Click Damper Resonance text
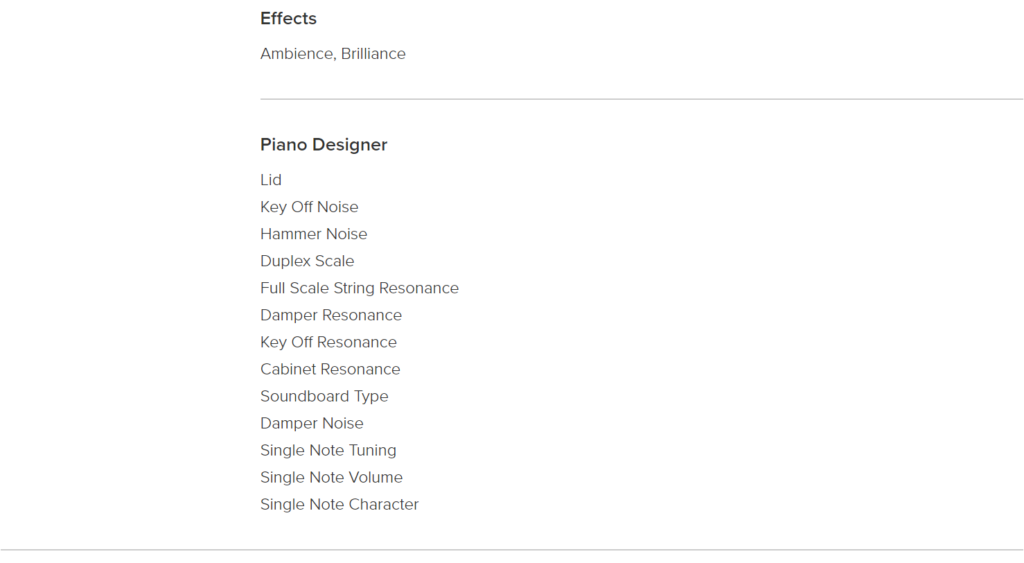 coord(330,315)
